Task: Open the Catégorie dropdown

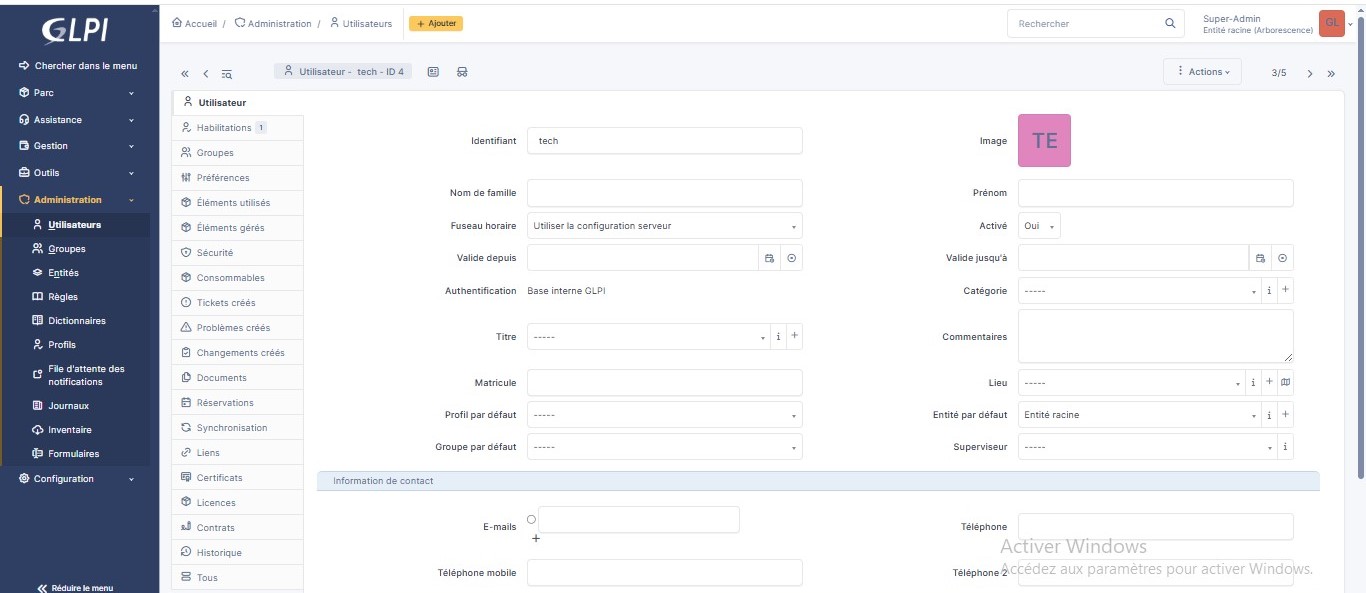Action: (x=1139, y=291)
